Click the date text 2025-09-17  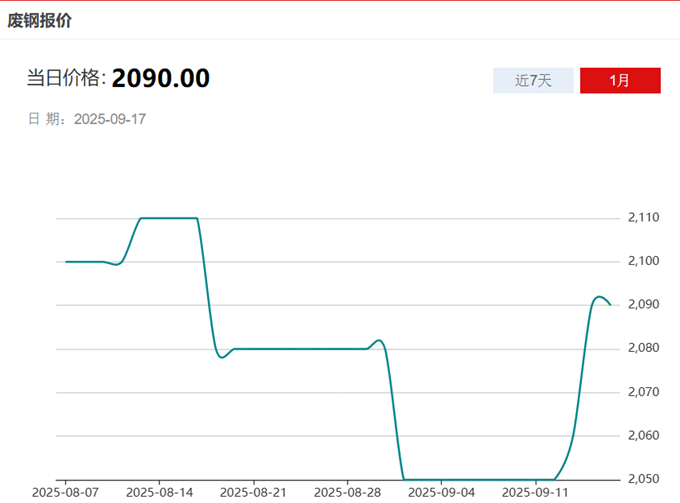coord(110,119)
